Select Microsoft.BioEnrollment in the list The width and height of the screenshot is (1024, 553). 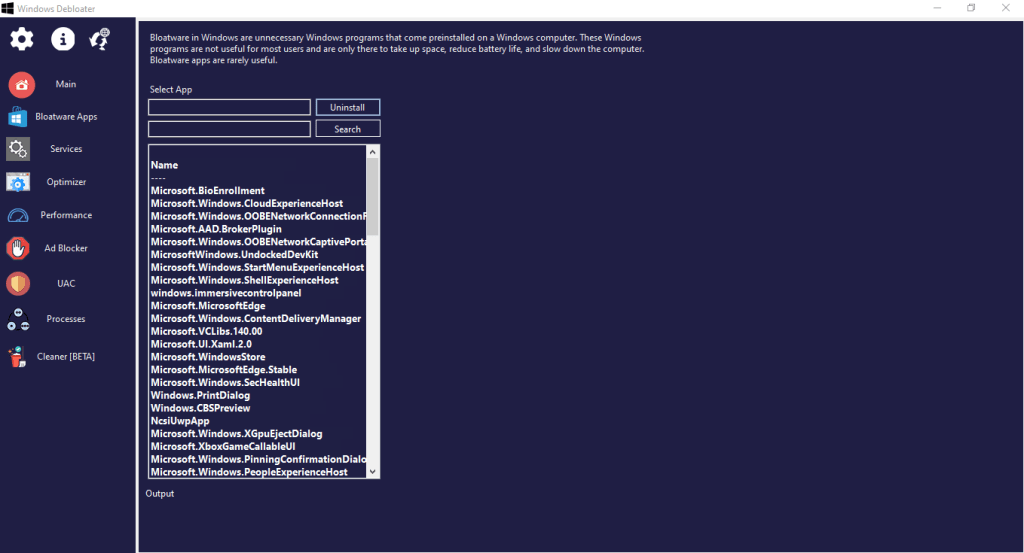[x=208, y=191]
